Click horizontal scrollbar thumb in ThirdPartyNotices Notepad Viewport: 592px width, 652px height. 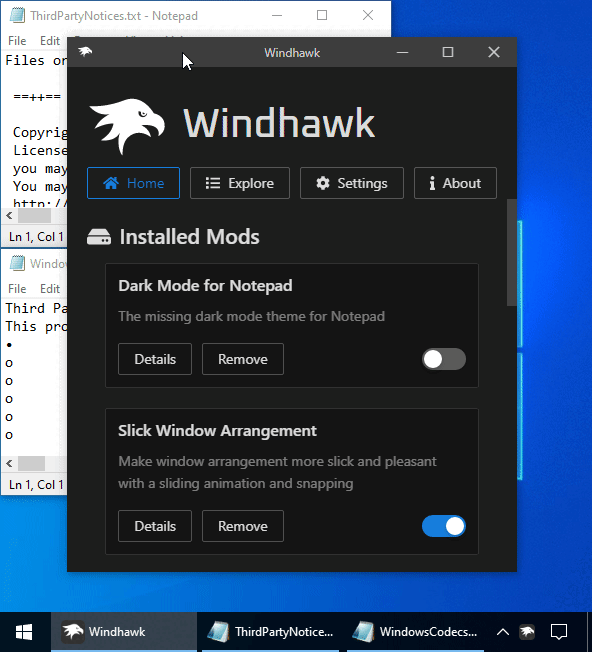(35, 216)
